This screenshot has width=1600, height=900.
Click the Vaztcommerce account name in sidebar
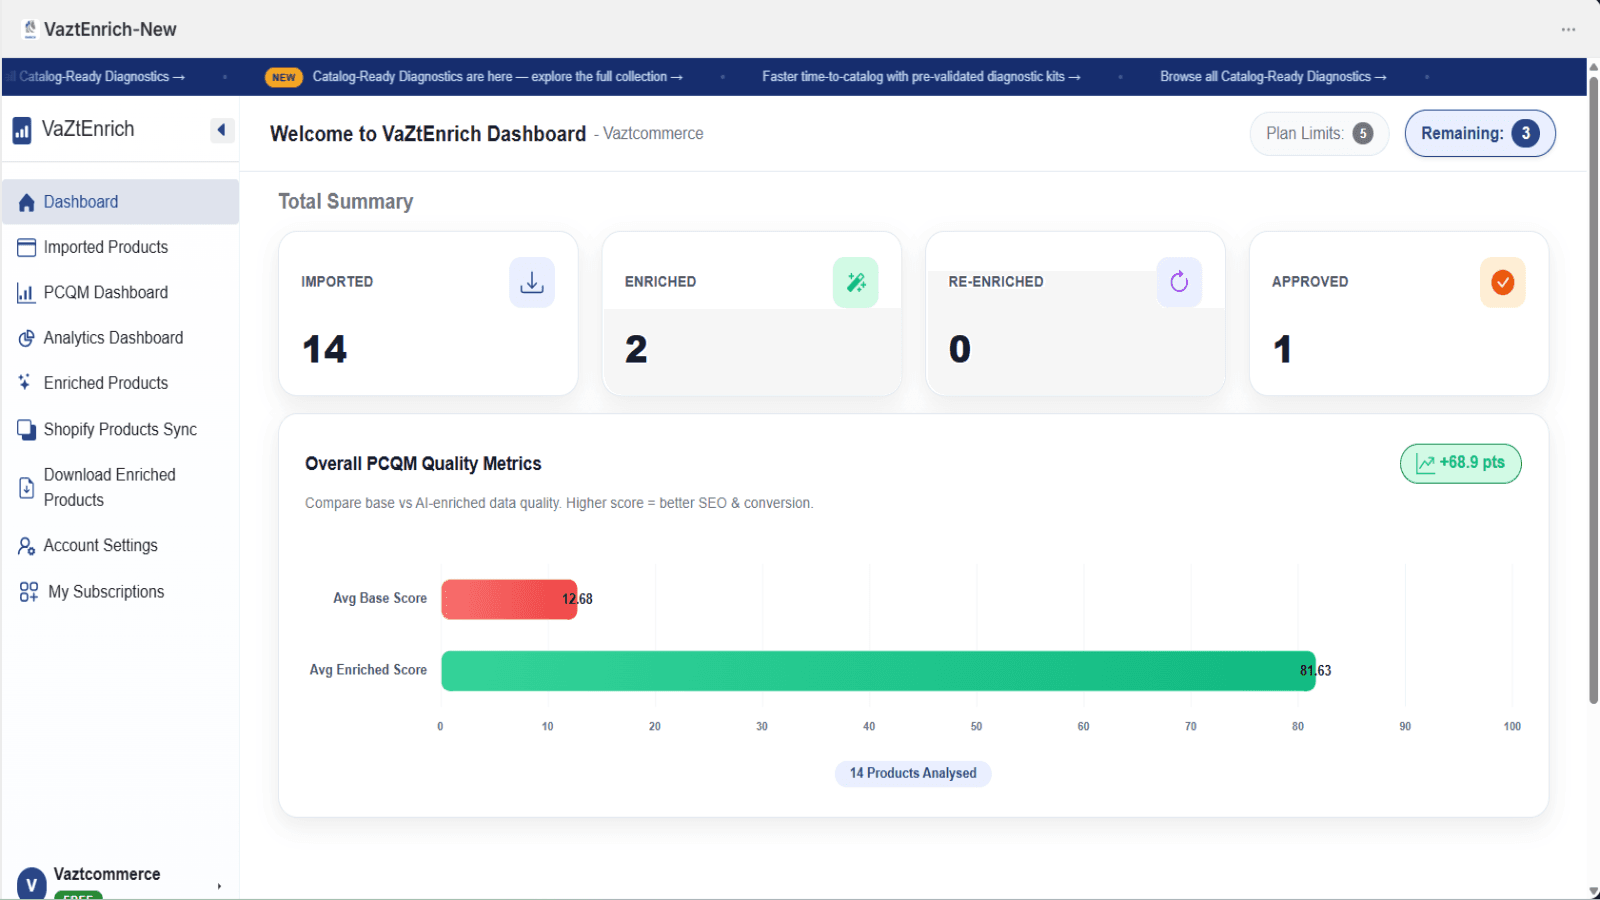(x=107, y=875)
